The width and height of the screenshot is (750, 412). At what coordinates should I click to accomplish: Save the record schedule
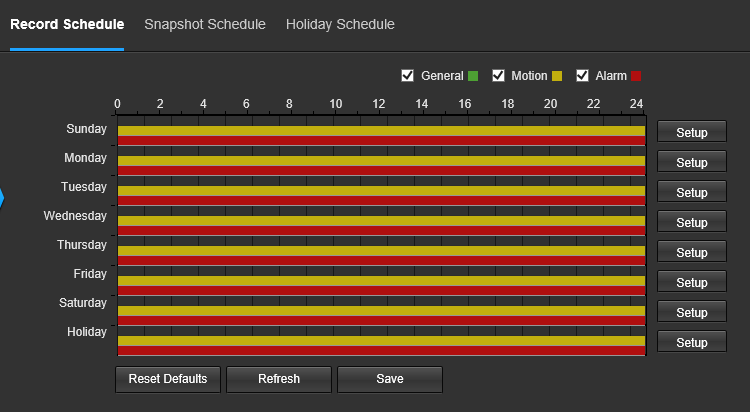(x=390, y=379)
